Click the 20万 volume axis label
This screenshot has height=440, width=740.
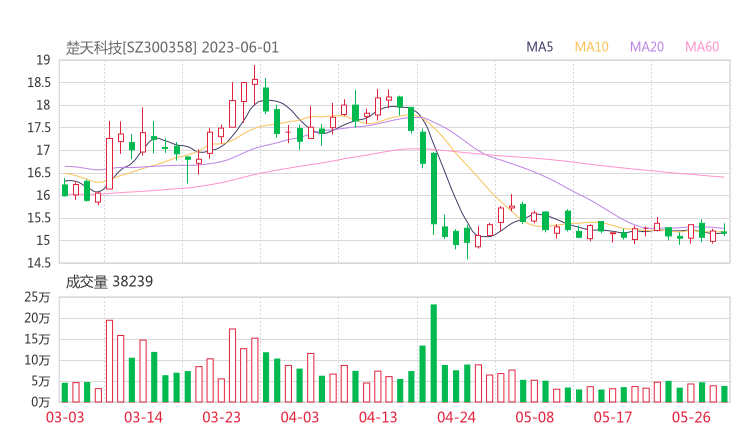(x=37, y=318)
